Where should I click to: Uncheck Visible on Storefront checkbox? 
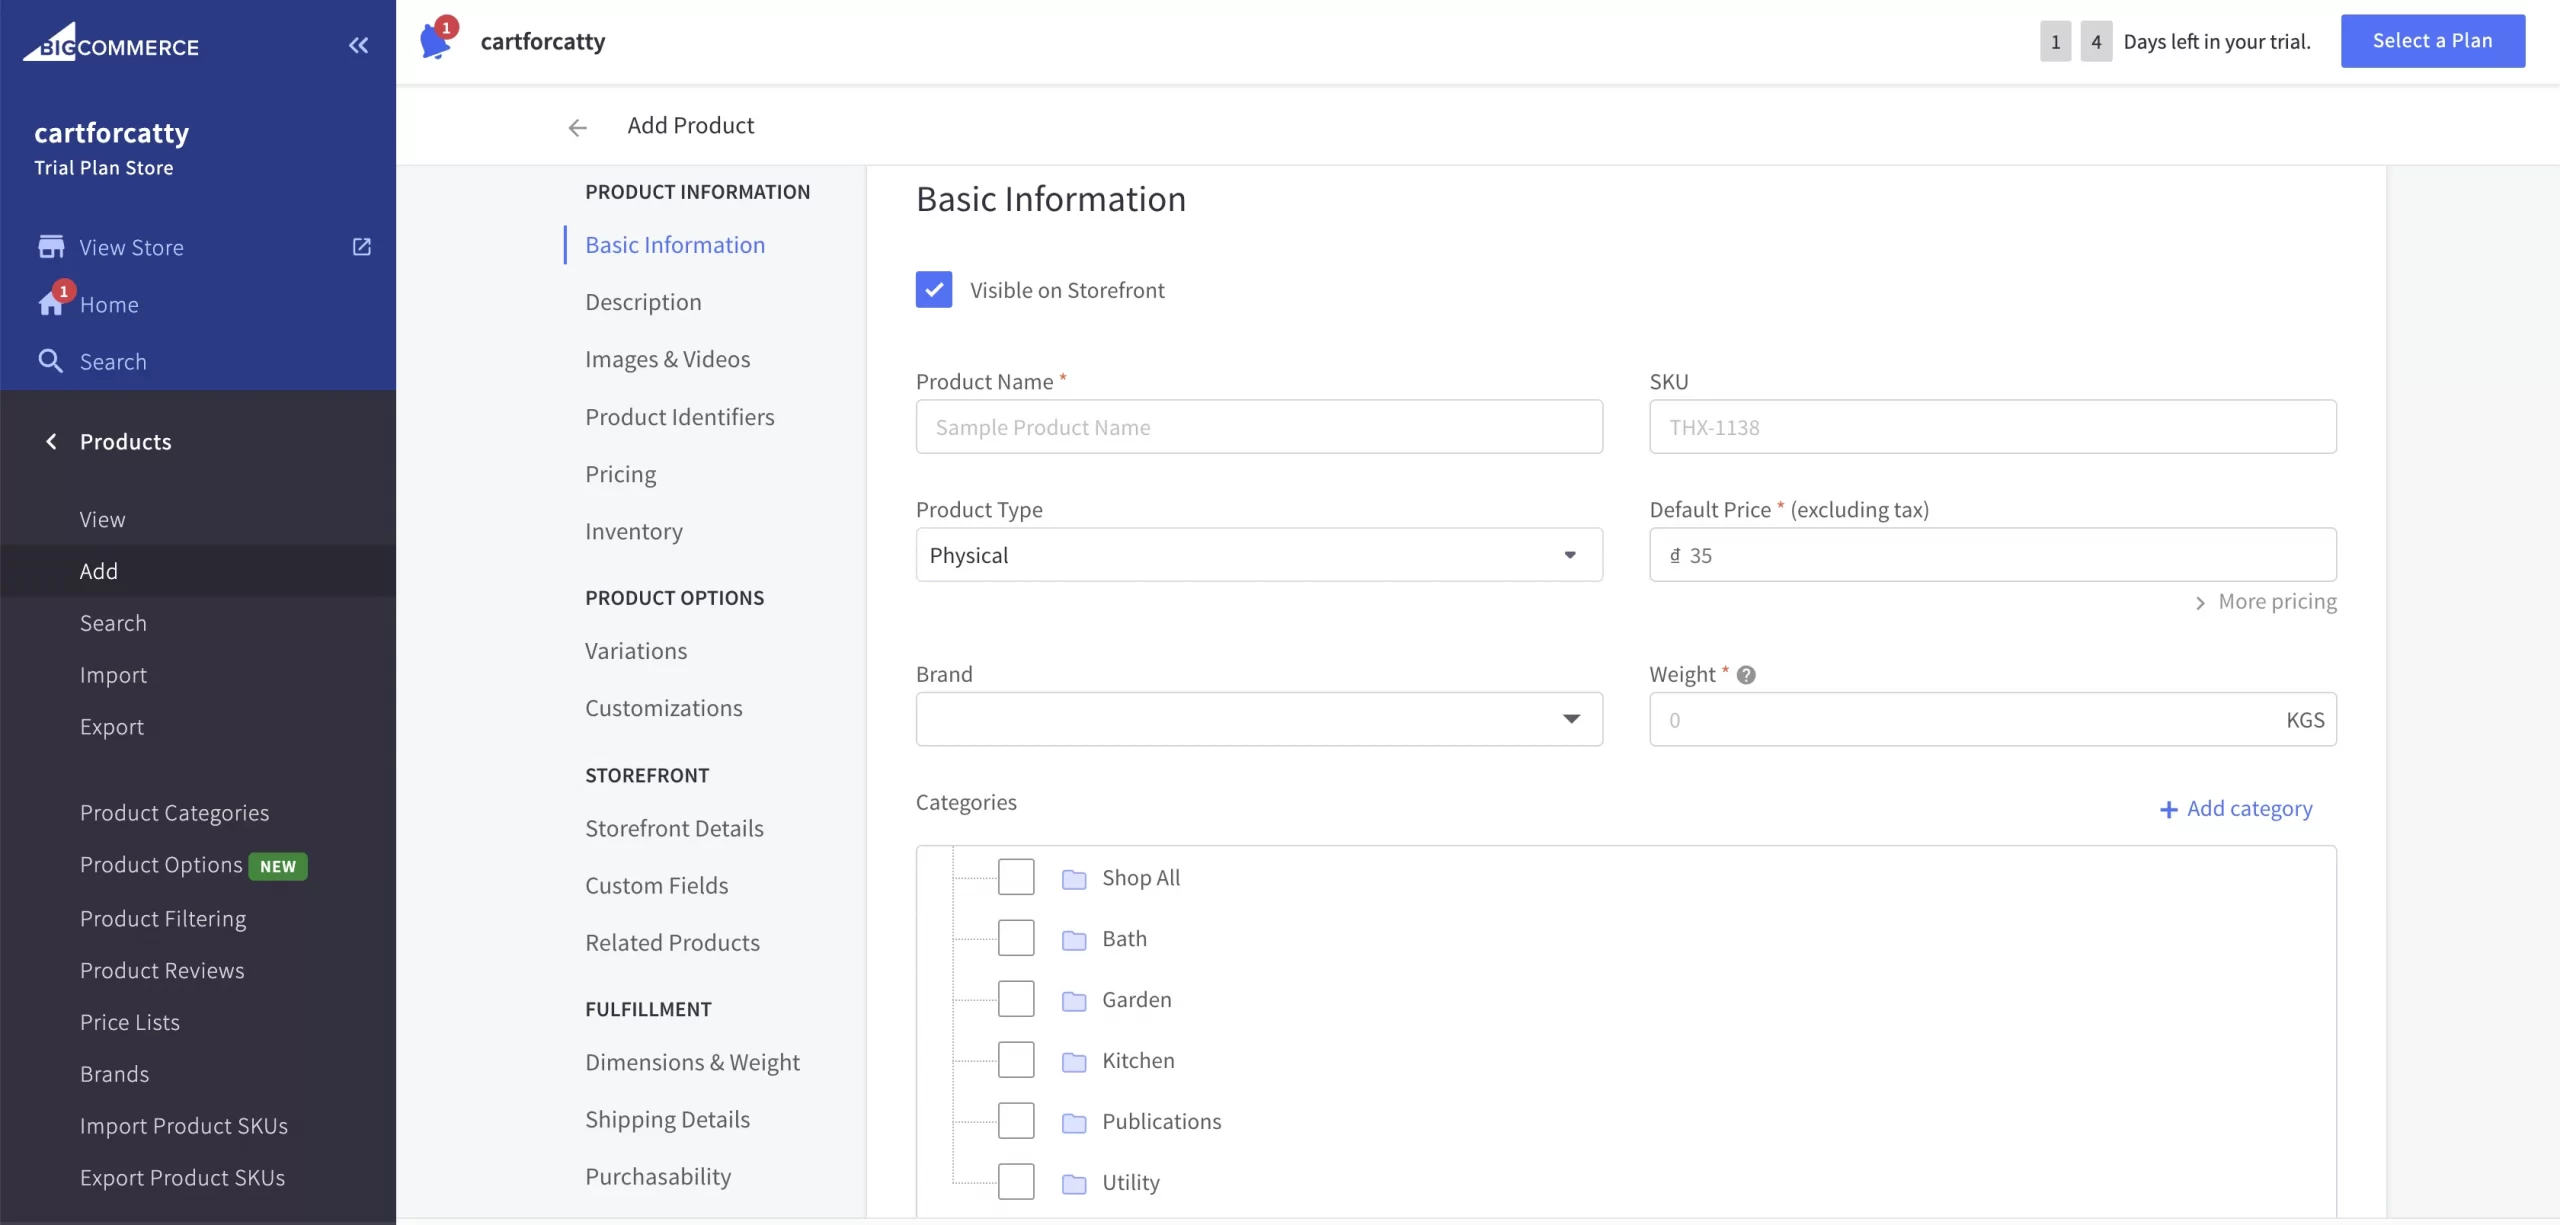point(933,290)
